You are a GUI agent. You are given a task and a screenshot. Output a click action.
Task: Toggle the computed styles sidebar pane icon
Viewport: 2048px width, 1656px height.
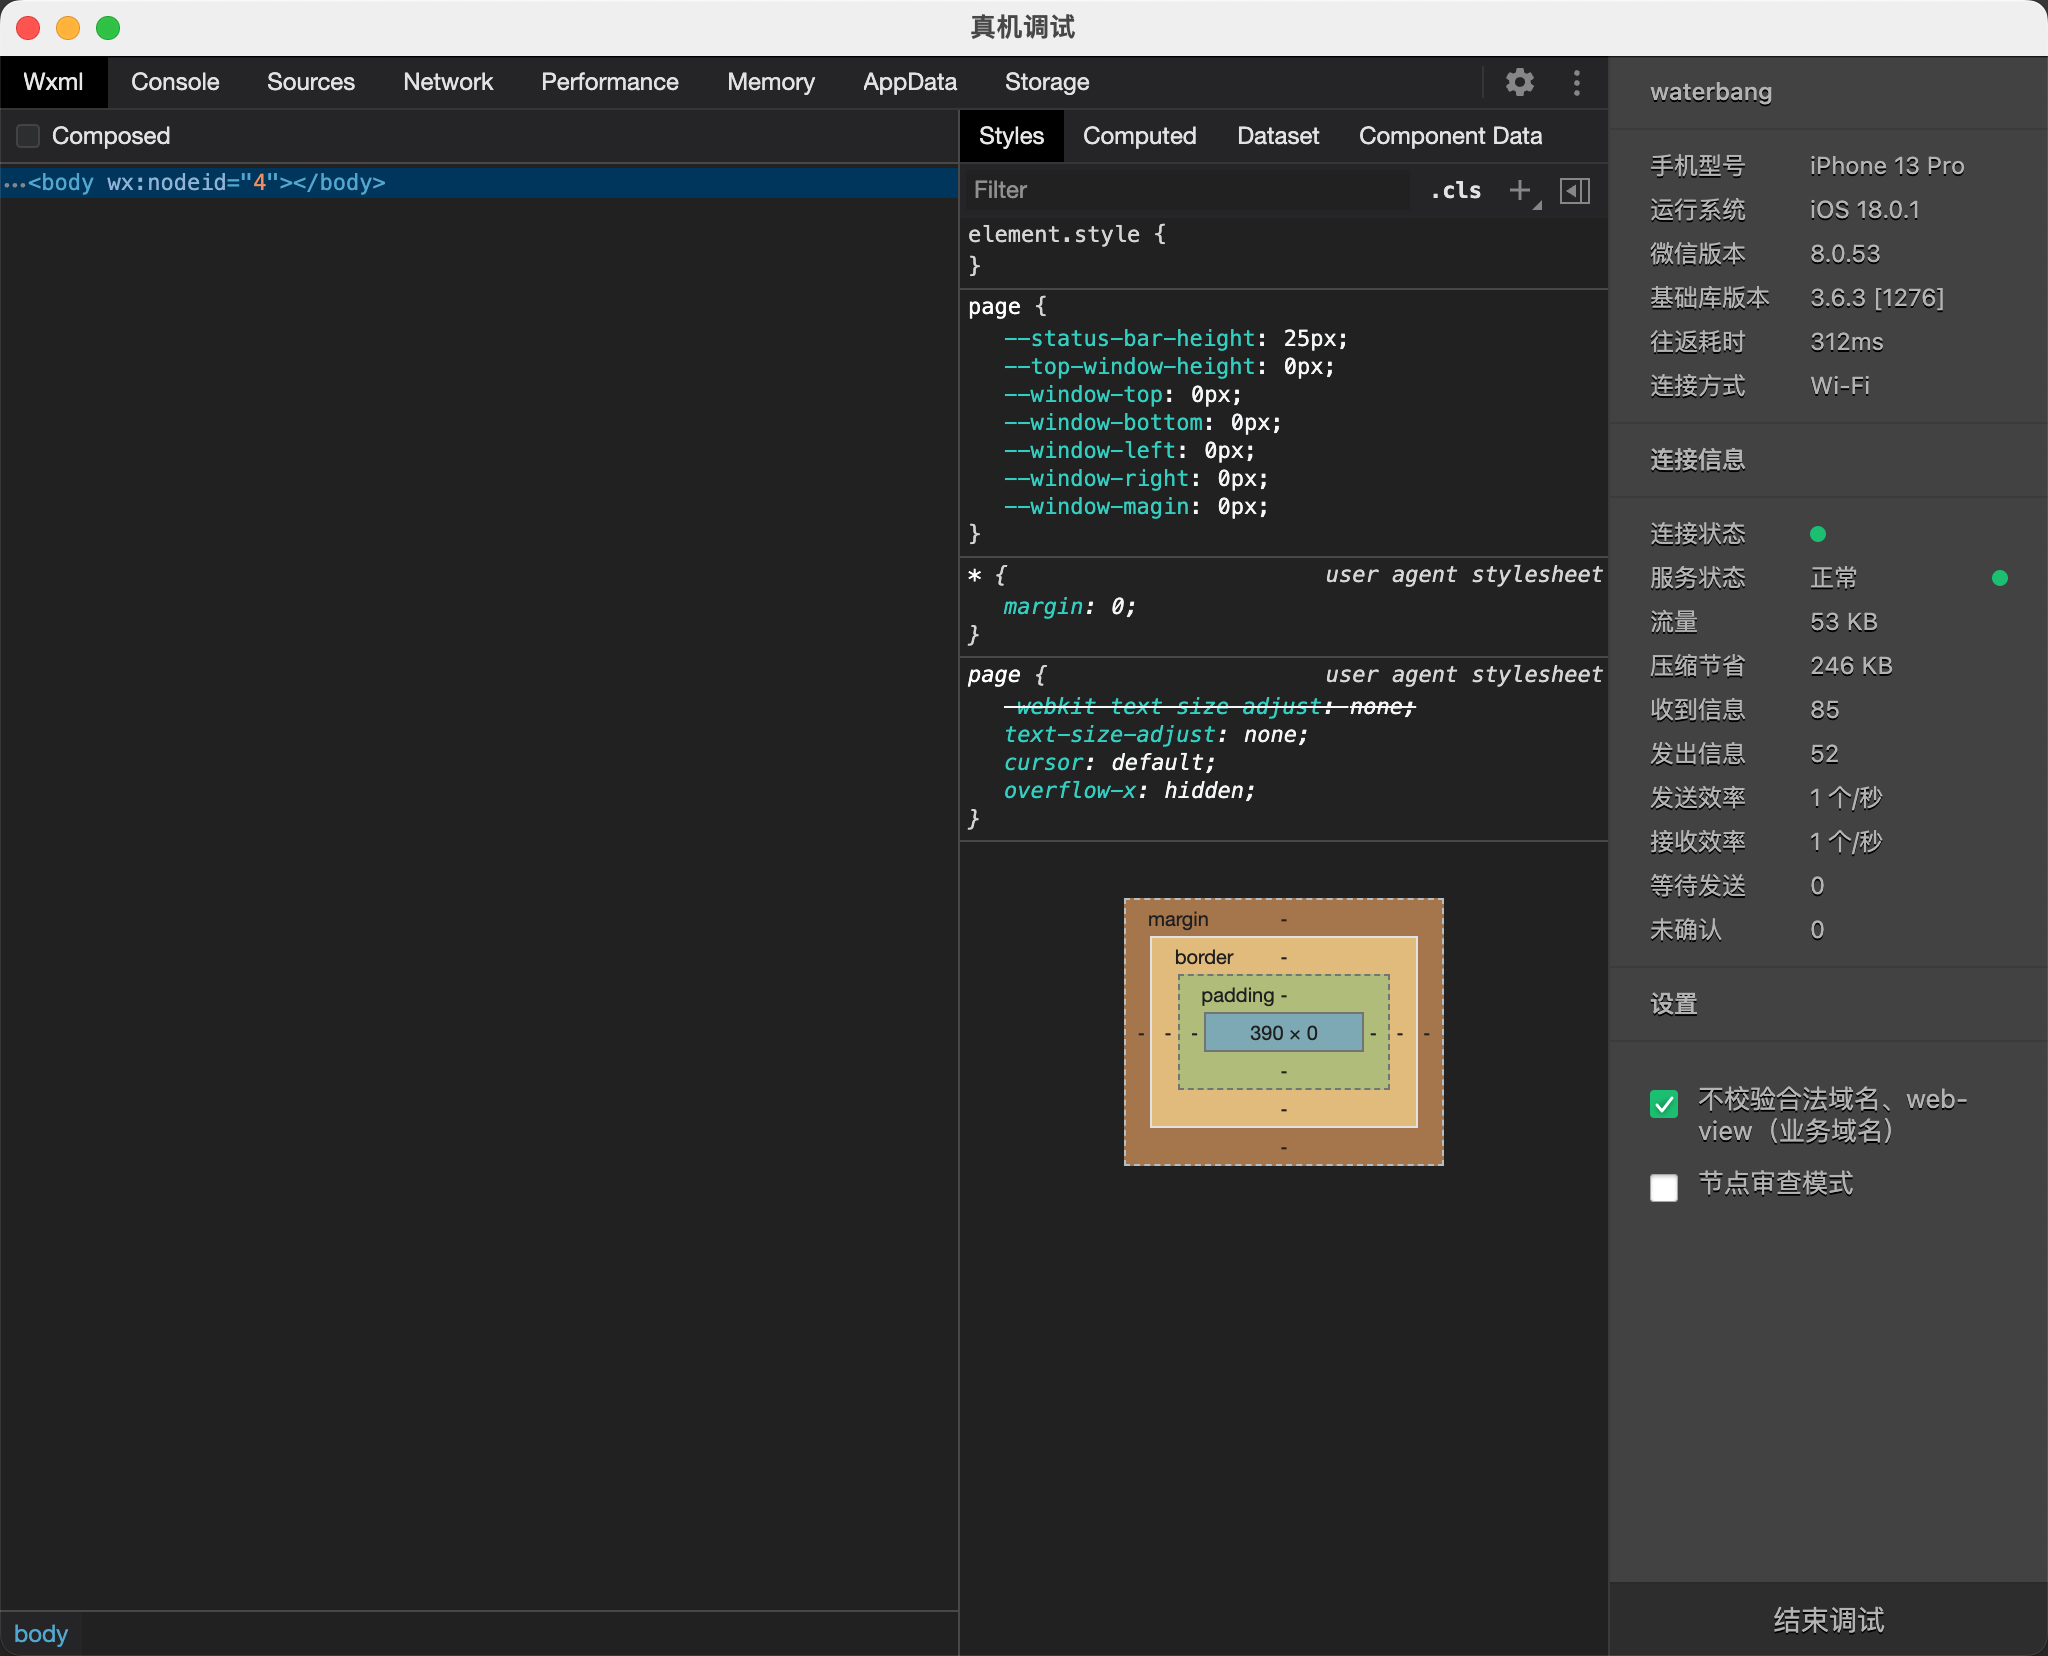[1574, 190]
